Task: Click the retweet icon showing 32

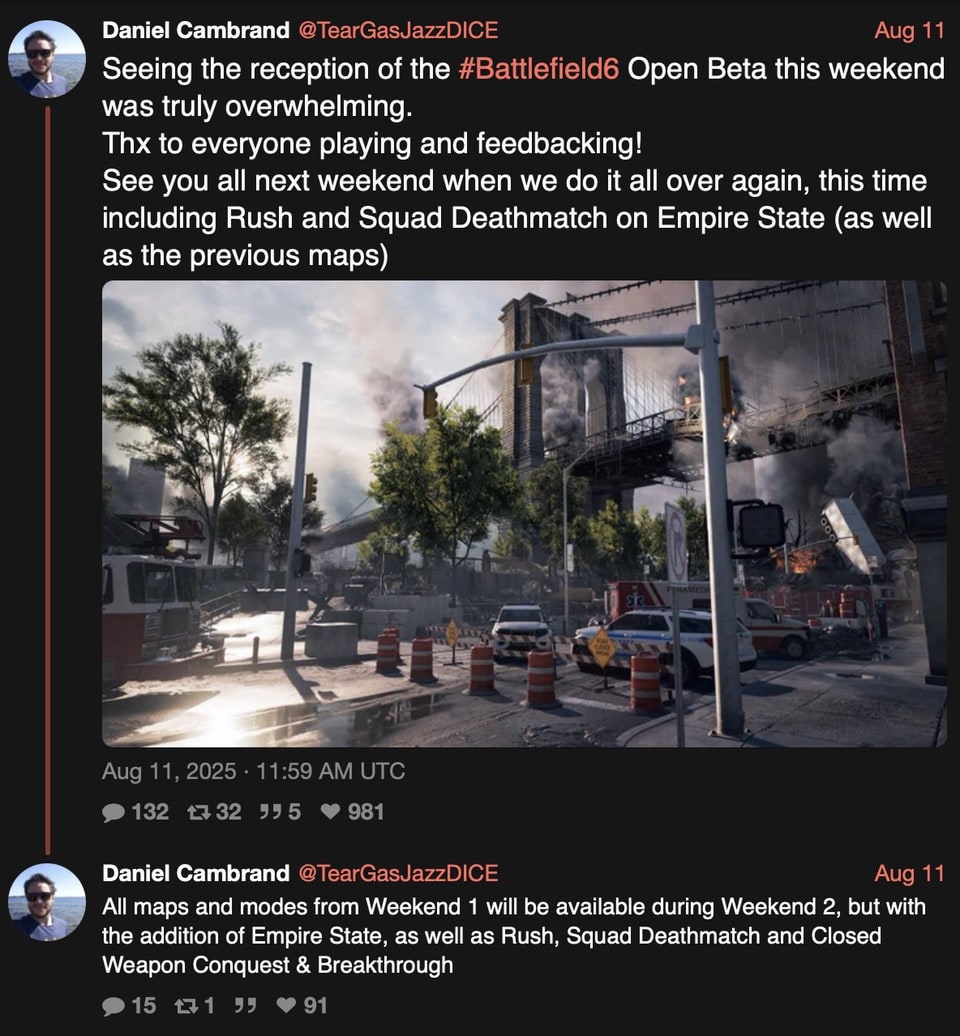Action: (x=198, y=812)
